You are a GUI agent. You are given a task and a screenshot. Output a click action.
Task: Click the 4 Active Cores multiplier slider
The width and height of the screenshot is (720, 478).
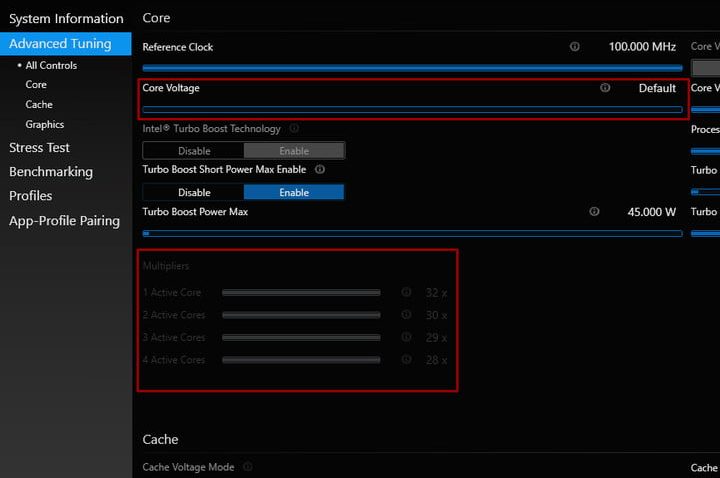point(301,360)
